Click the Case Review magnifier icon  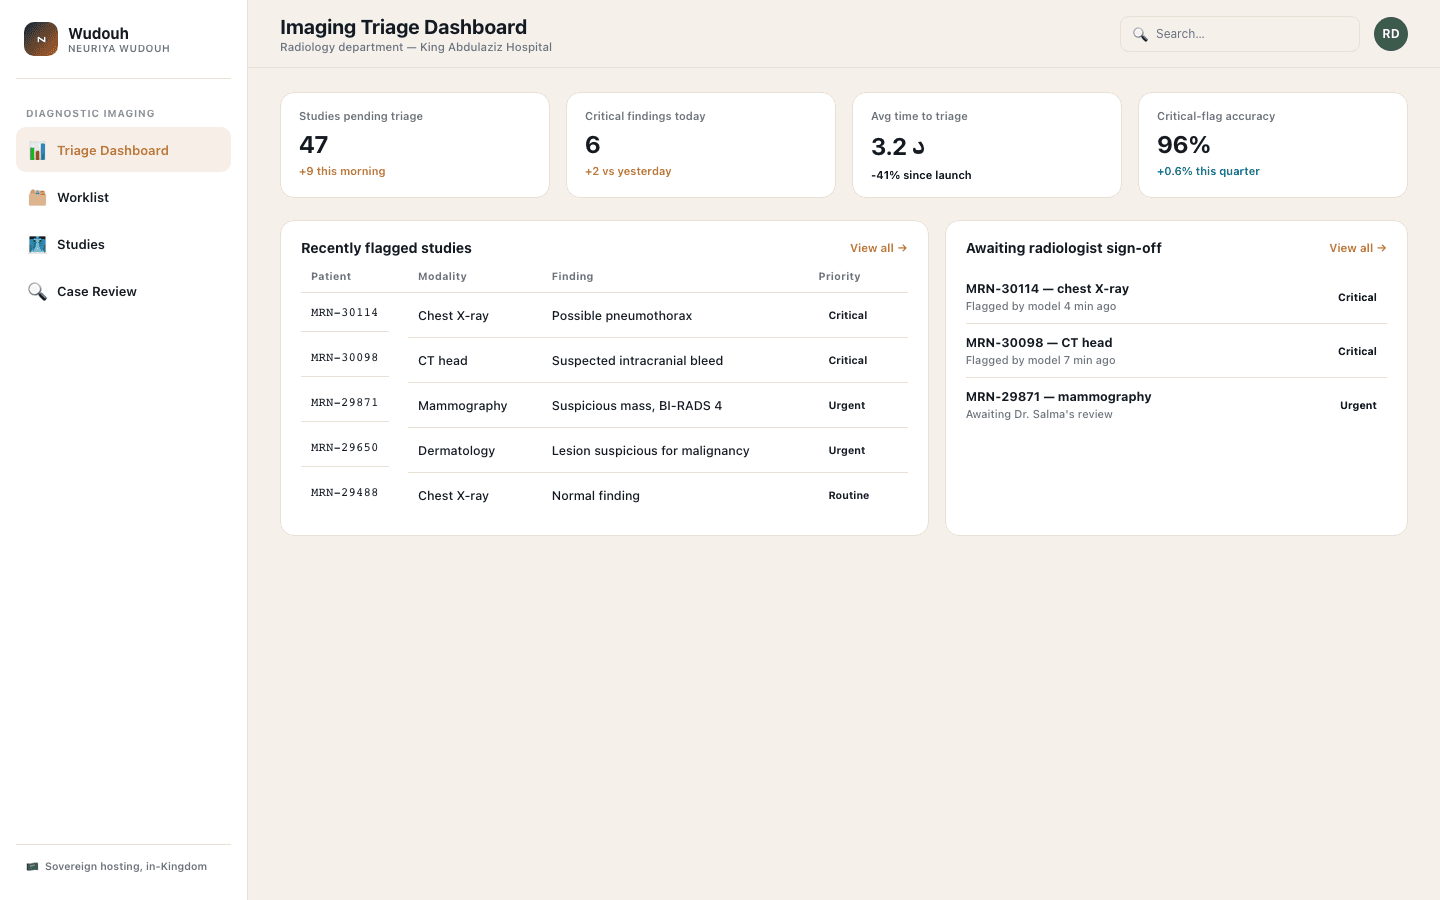point(37,292)
